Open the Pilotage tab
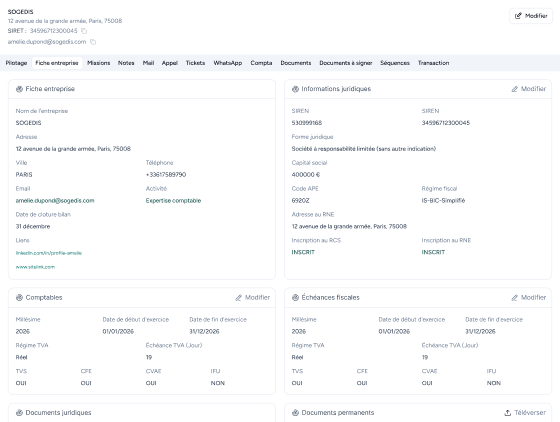 pos(16,63)
